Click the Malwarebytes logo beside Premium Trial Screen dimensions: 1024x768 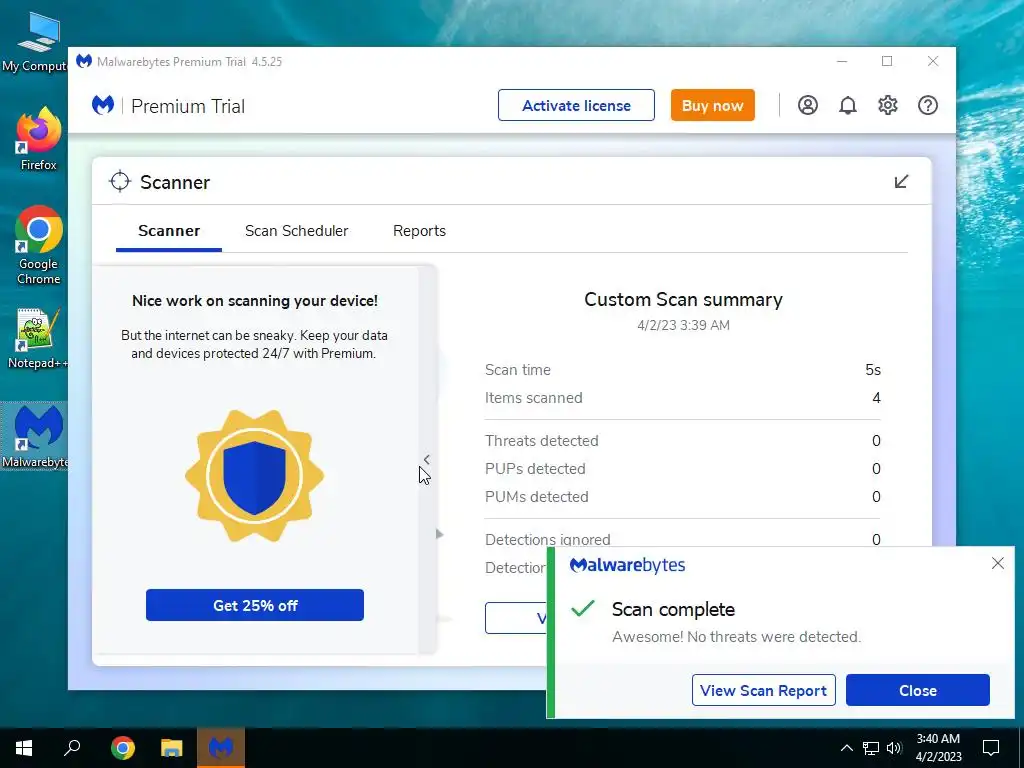pyautogui.click(x=103, y=105)
